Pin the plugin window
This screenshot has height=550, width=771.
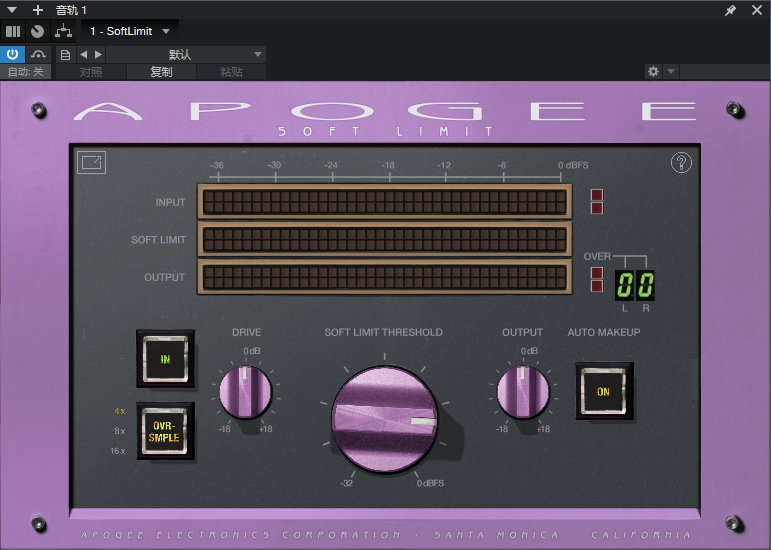pyautogui.click(x=730, y=10)
